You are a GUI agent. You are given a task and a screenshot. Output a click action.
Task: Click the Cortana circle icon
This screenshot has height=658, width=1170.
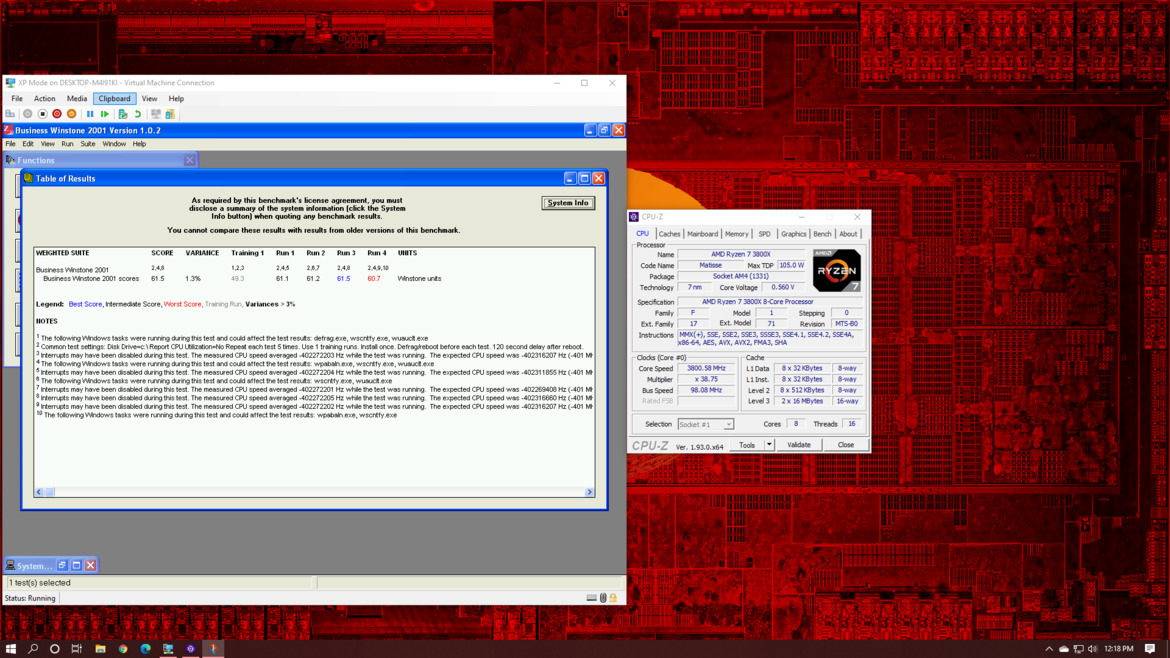pyautogui.click(x=54, y=648)
